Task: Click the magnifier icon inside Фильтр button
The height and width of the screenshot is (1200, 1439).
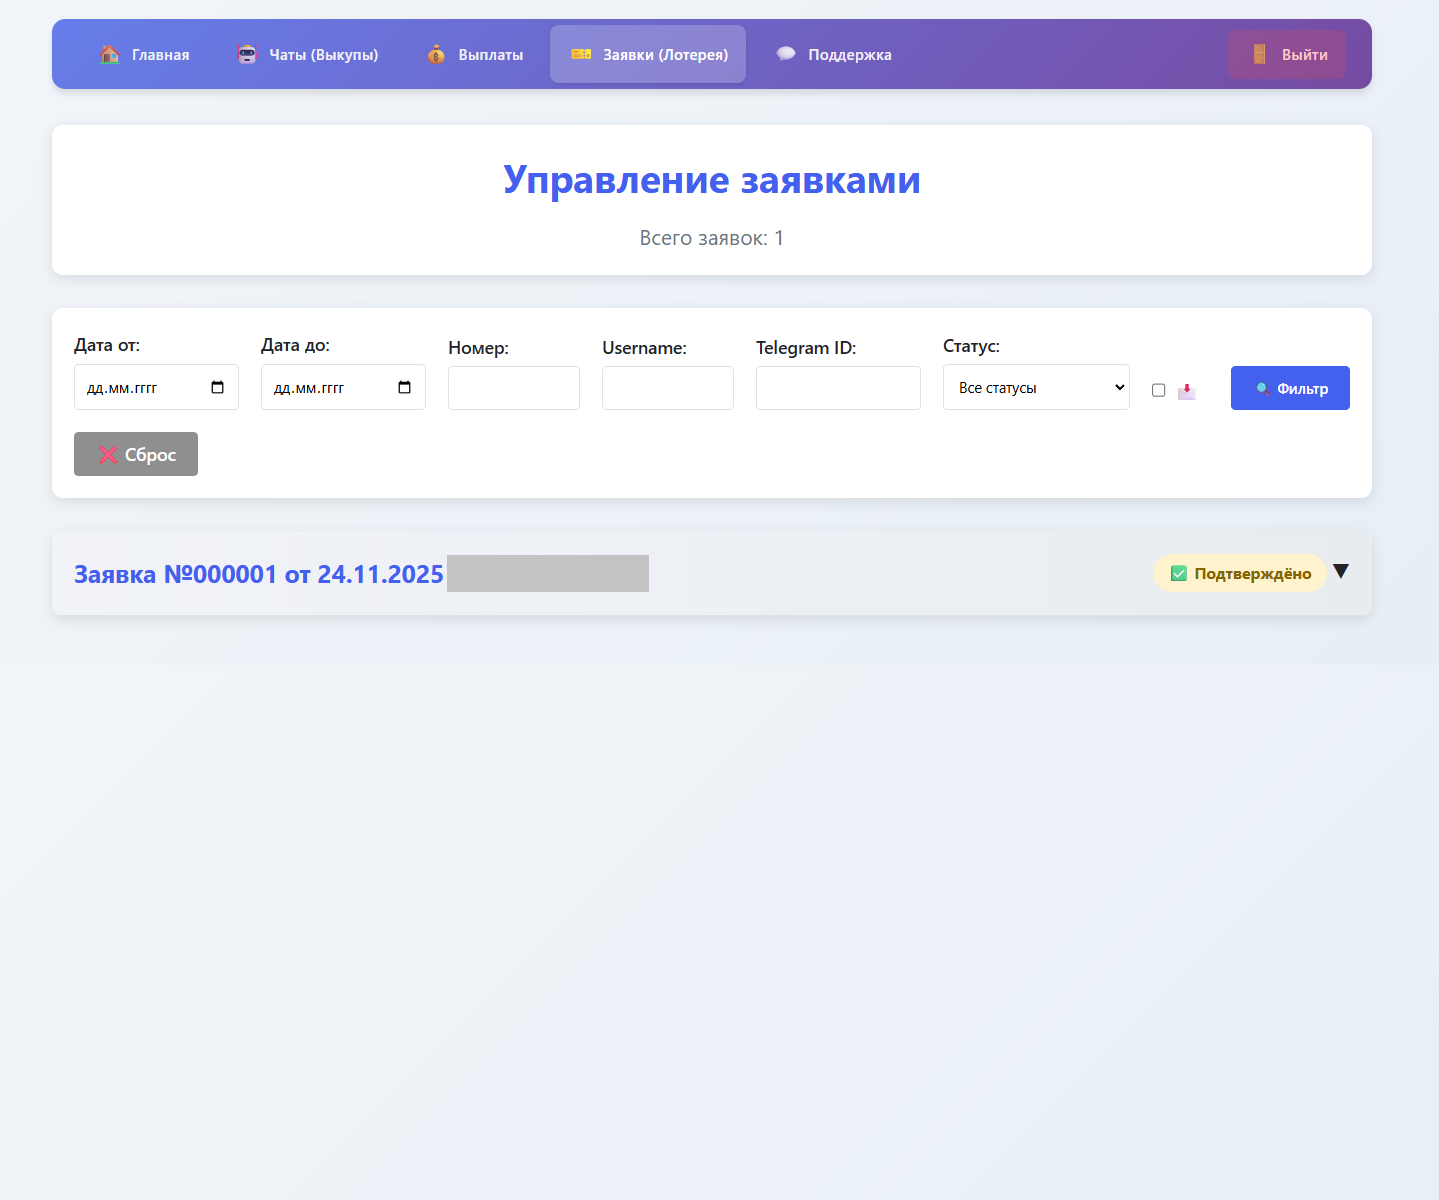Action: pyautogui.click(x=1262, y=388)
